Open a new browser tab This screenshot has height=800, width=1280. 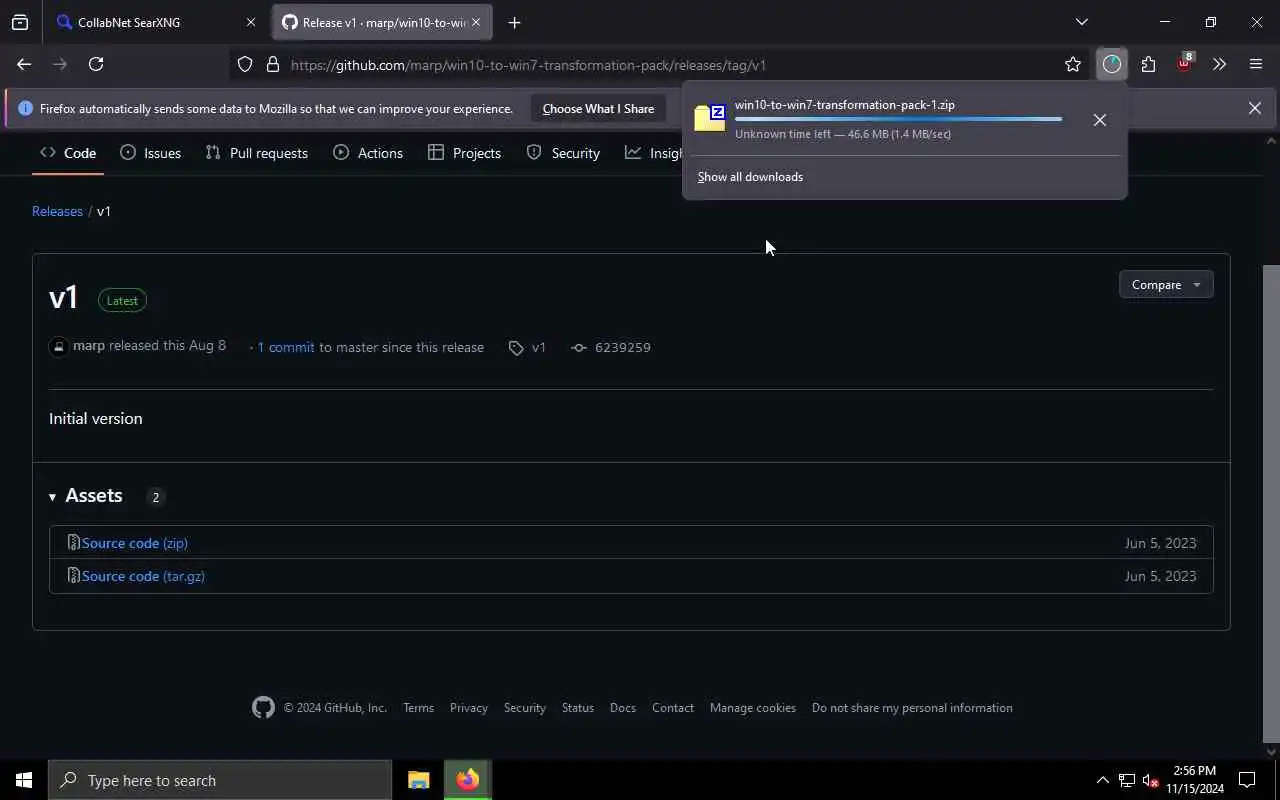514,22
